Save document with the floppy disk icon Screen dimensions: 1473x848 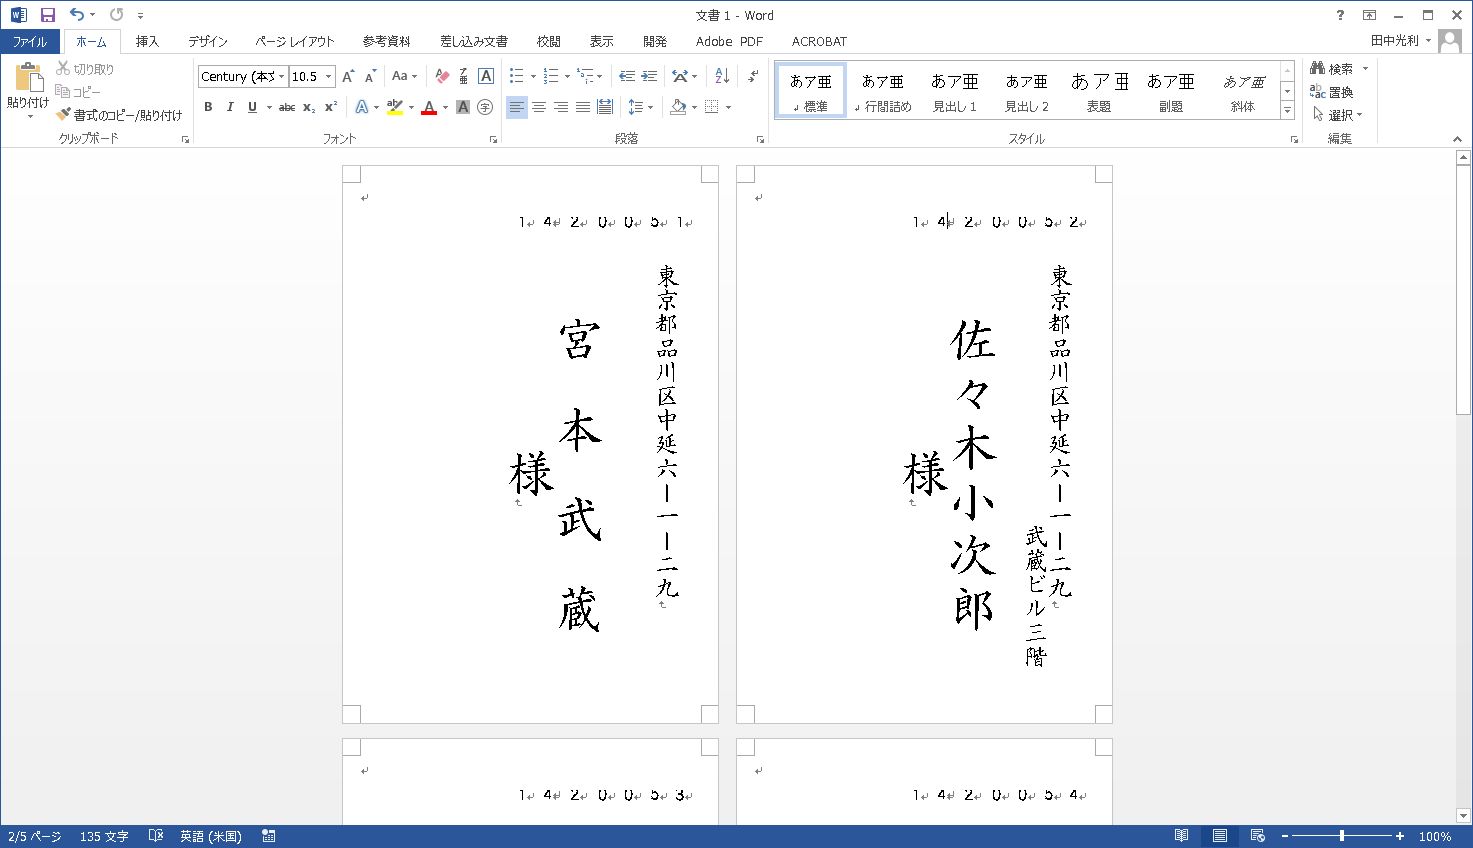pyautogui.click(x=47, y=15)
